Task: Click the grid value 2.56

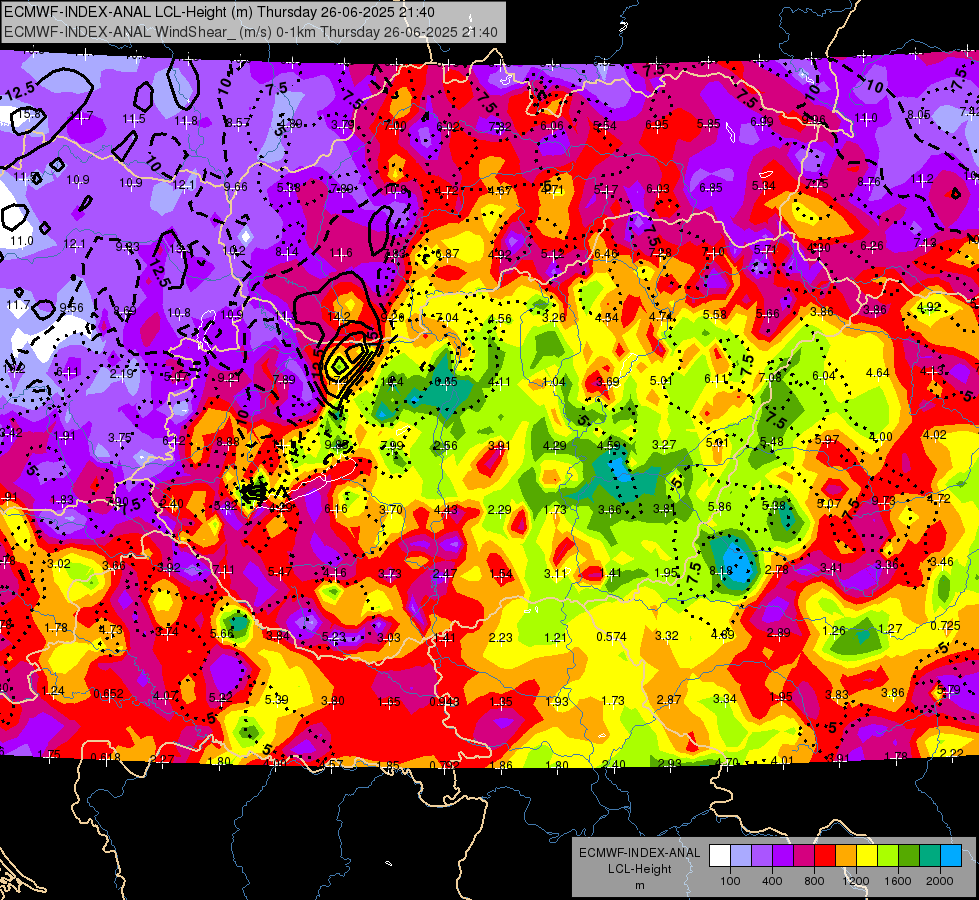Action: (445, 445)
